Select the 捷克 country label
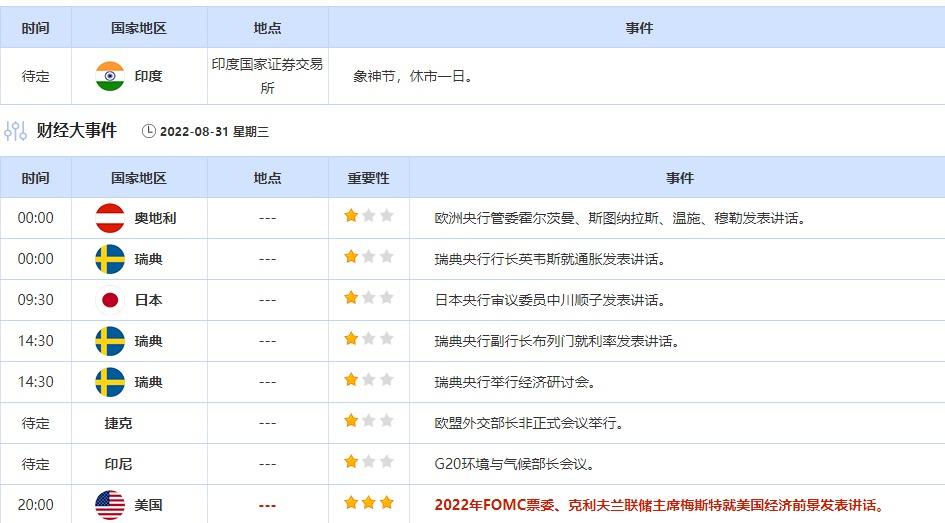This screenshot has height=523, width=945. coord(118,423)
